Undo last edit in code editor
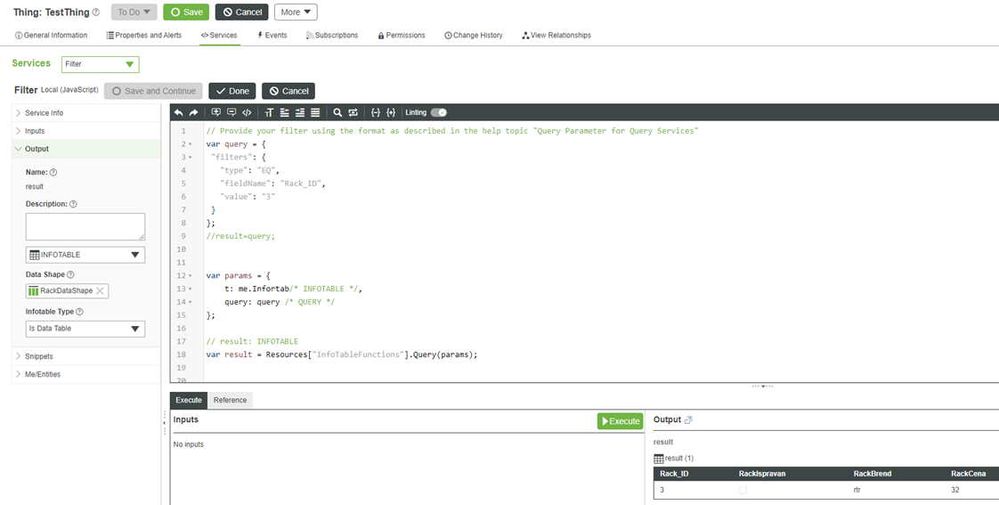This screenshot has height=505, width=999. [x=178, y=113]
